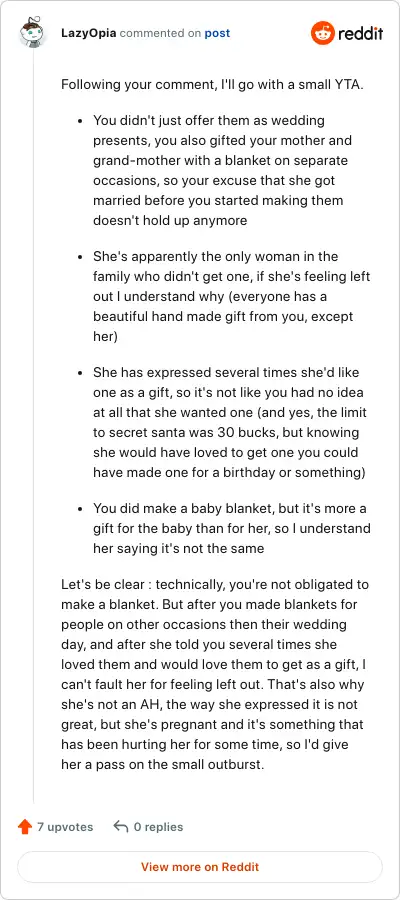400x900 pixels.
Task: Click the 'reddit' wordmark text
Action: tap(360, 33)
